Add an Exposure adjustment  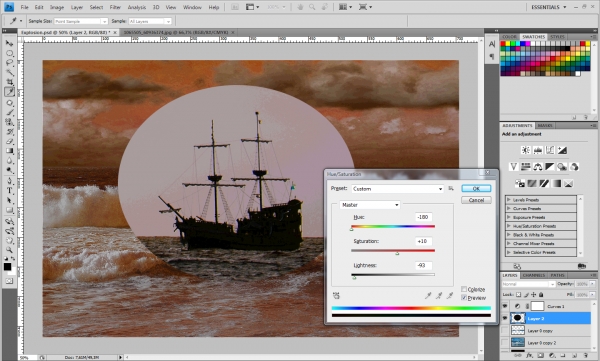pos(562,150)
